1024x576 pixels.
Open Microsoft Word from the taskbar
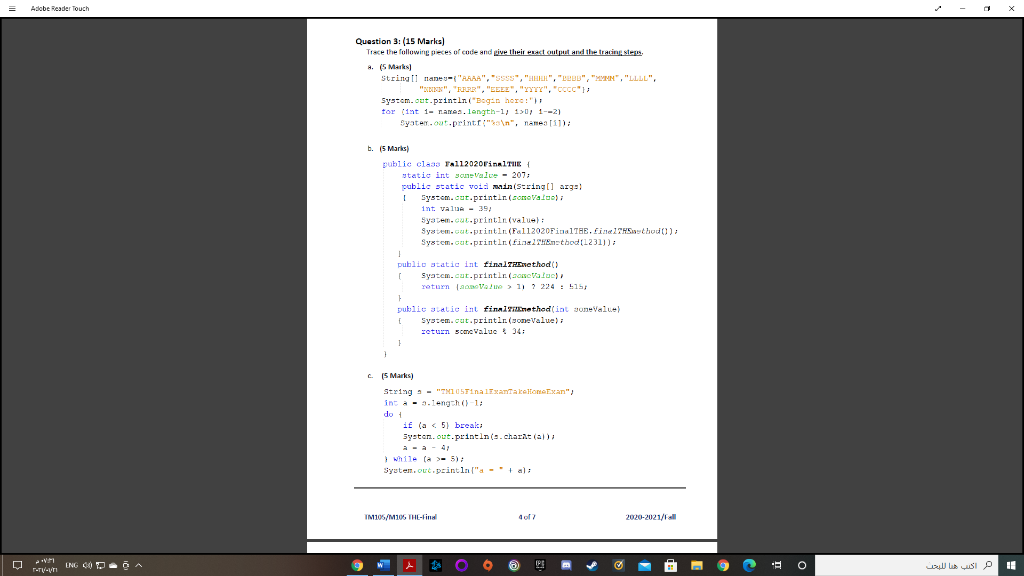381,565
